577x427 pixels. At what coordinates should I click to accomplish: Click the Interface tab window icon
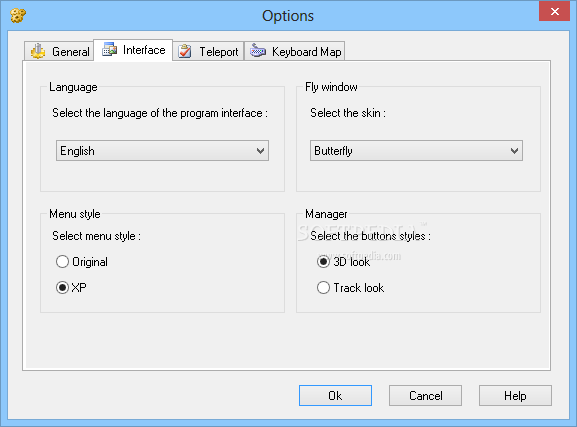point(110,49)
